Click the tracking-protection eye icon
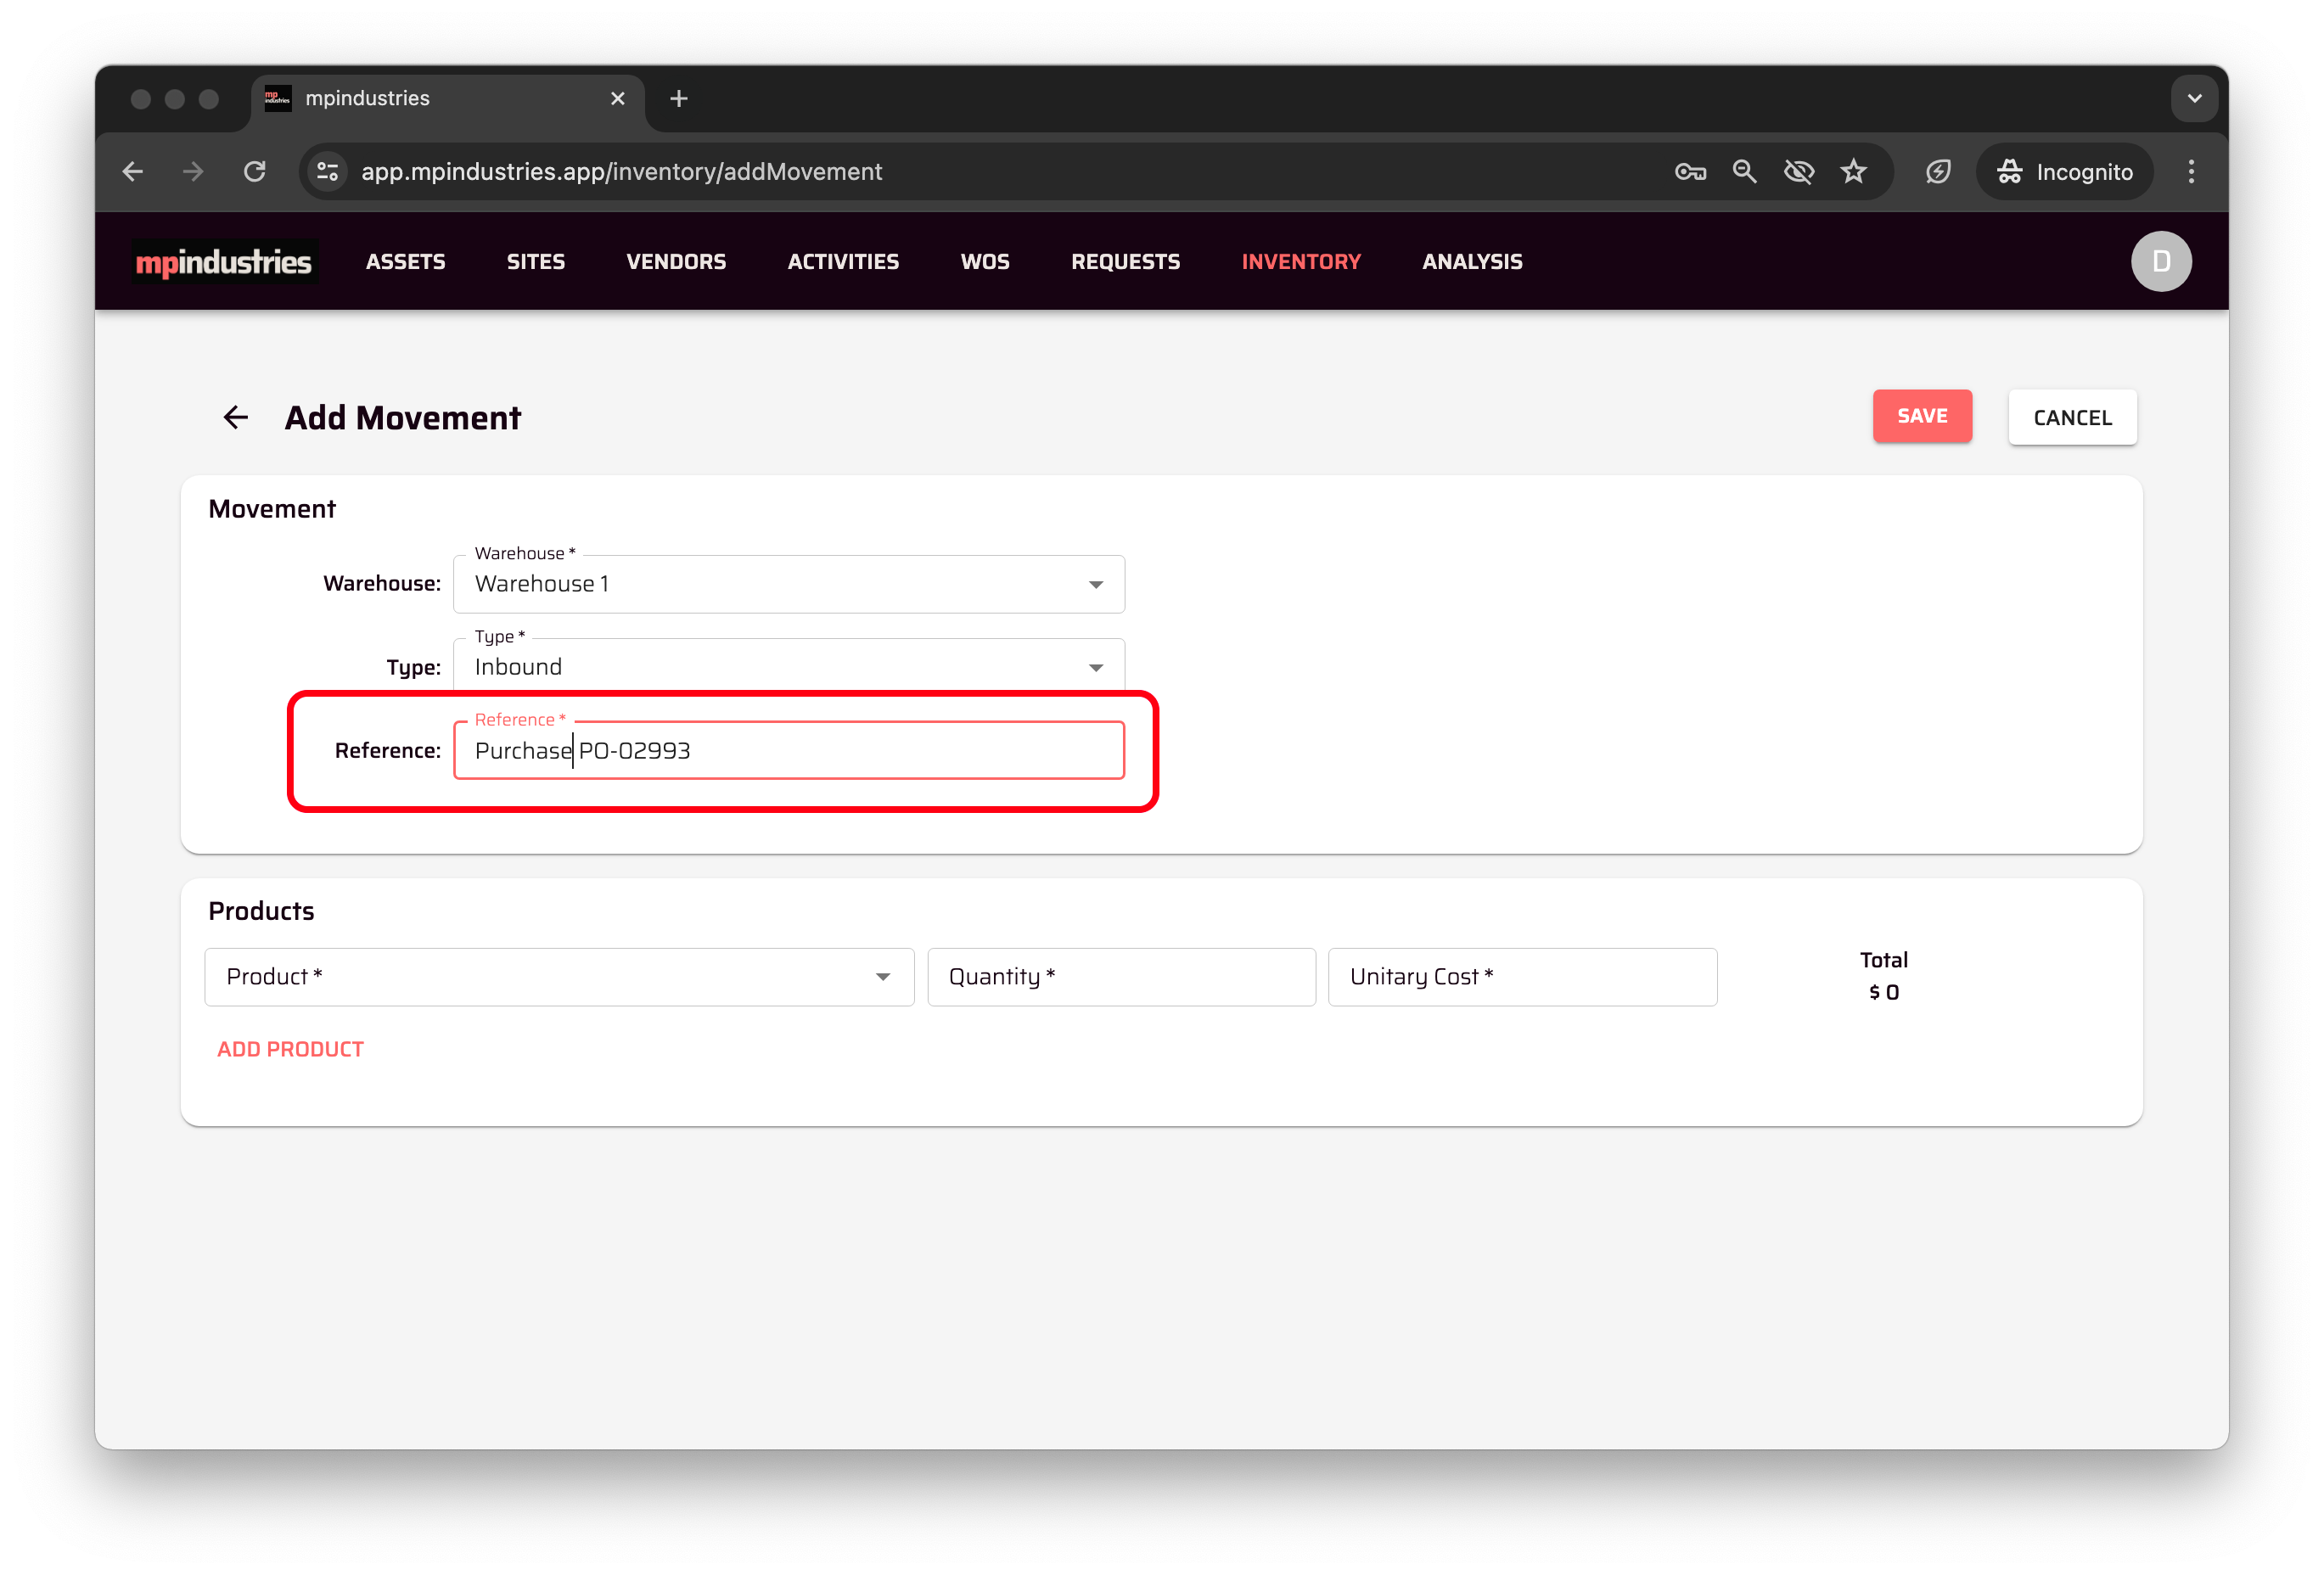Viewport: 2324px width, 1575px height. tap(1798, 172)
